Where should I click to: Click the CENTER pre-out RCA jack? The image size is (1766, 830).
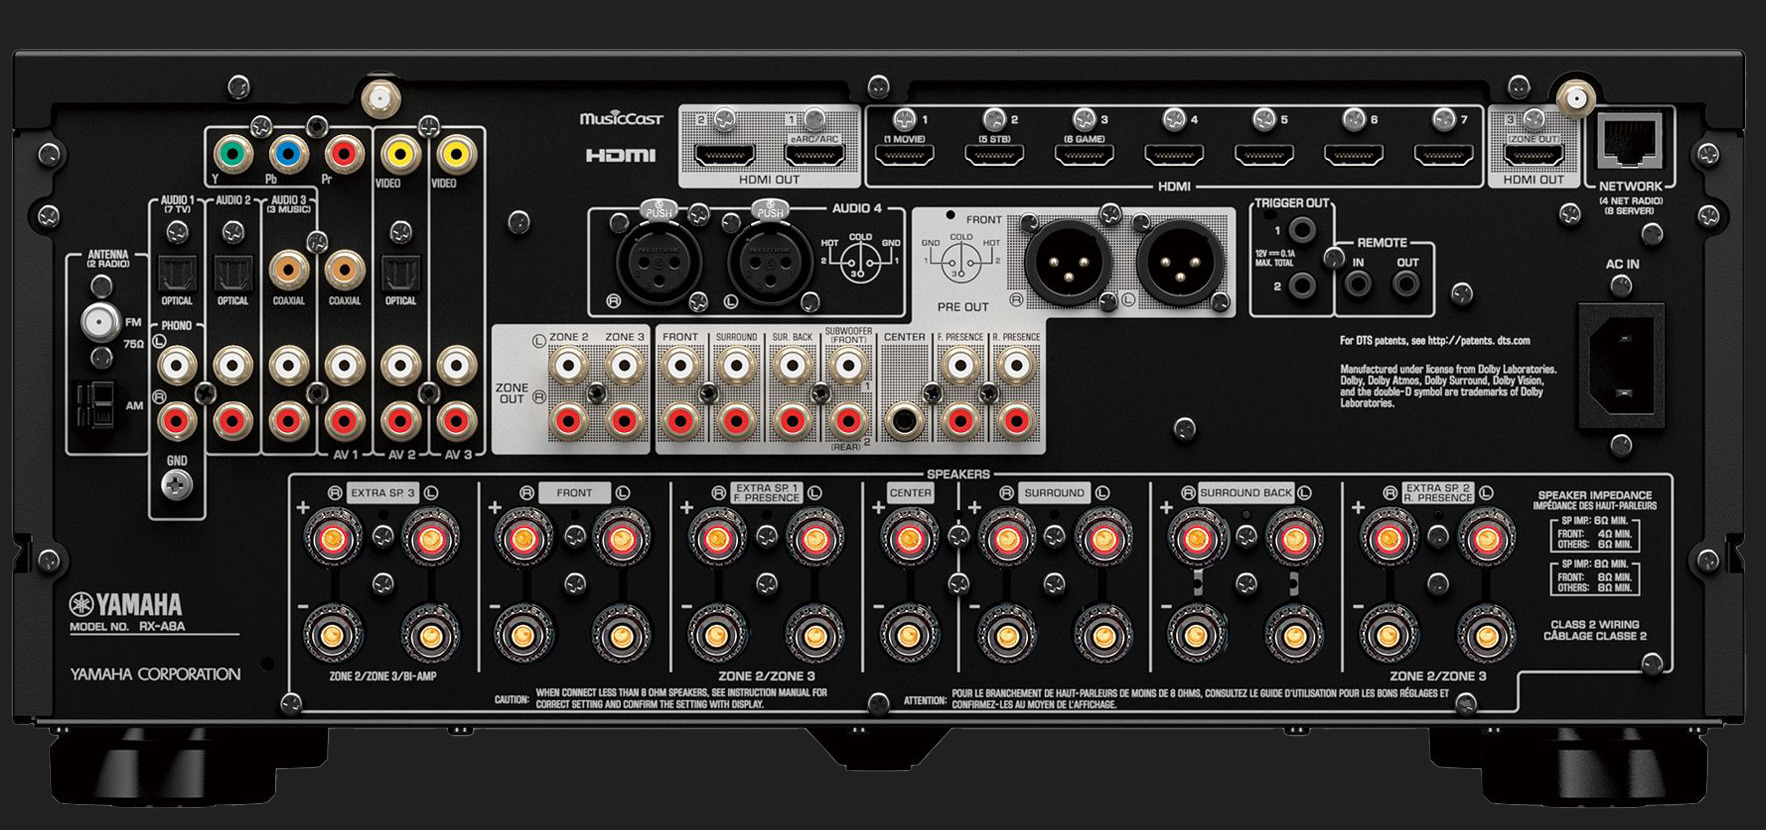tap(904, 420)
